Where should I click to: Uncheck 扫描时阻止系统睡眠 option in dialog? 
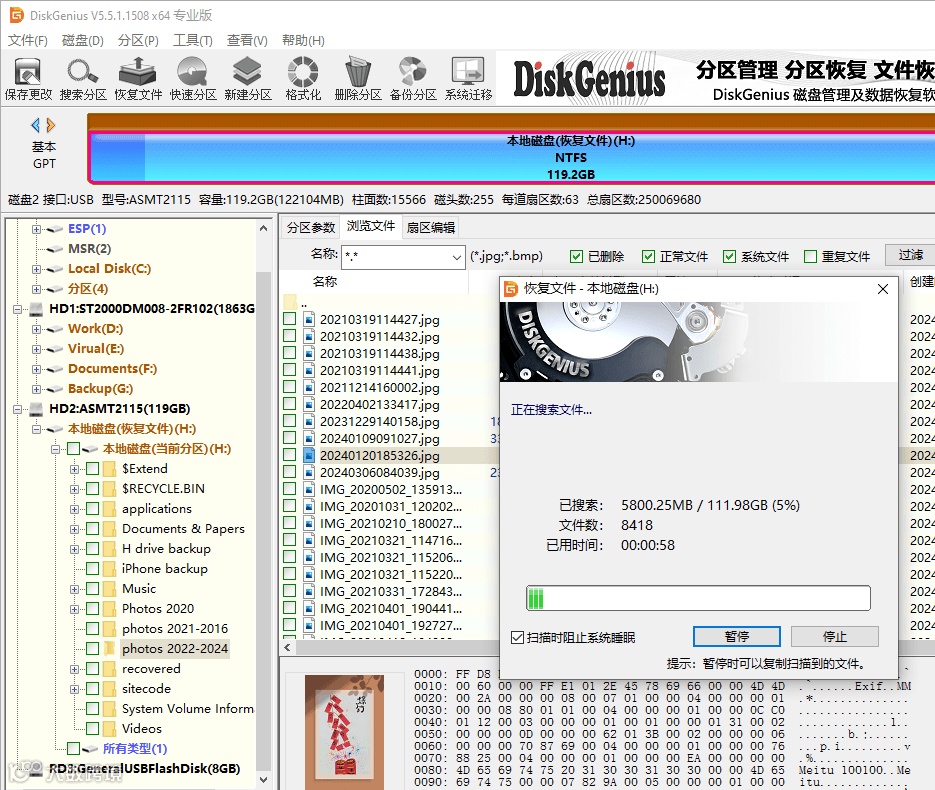[518, 637]
